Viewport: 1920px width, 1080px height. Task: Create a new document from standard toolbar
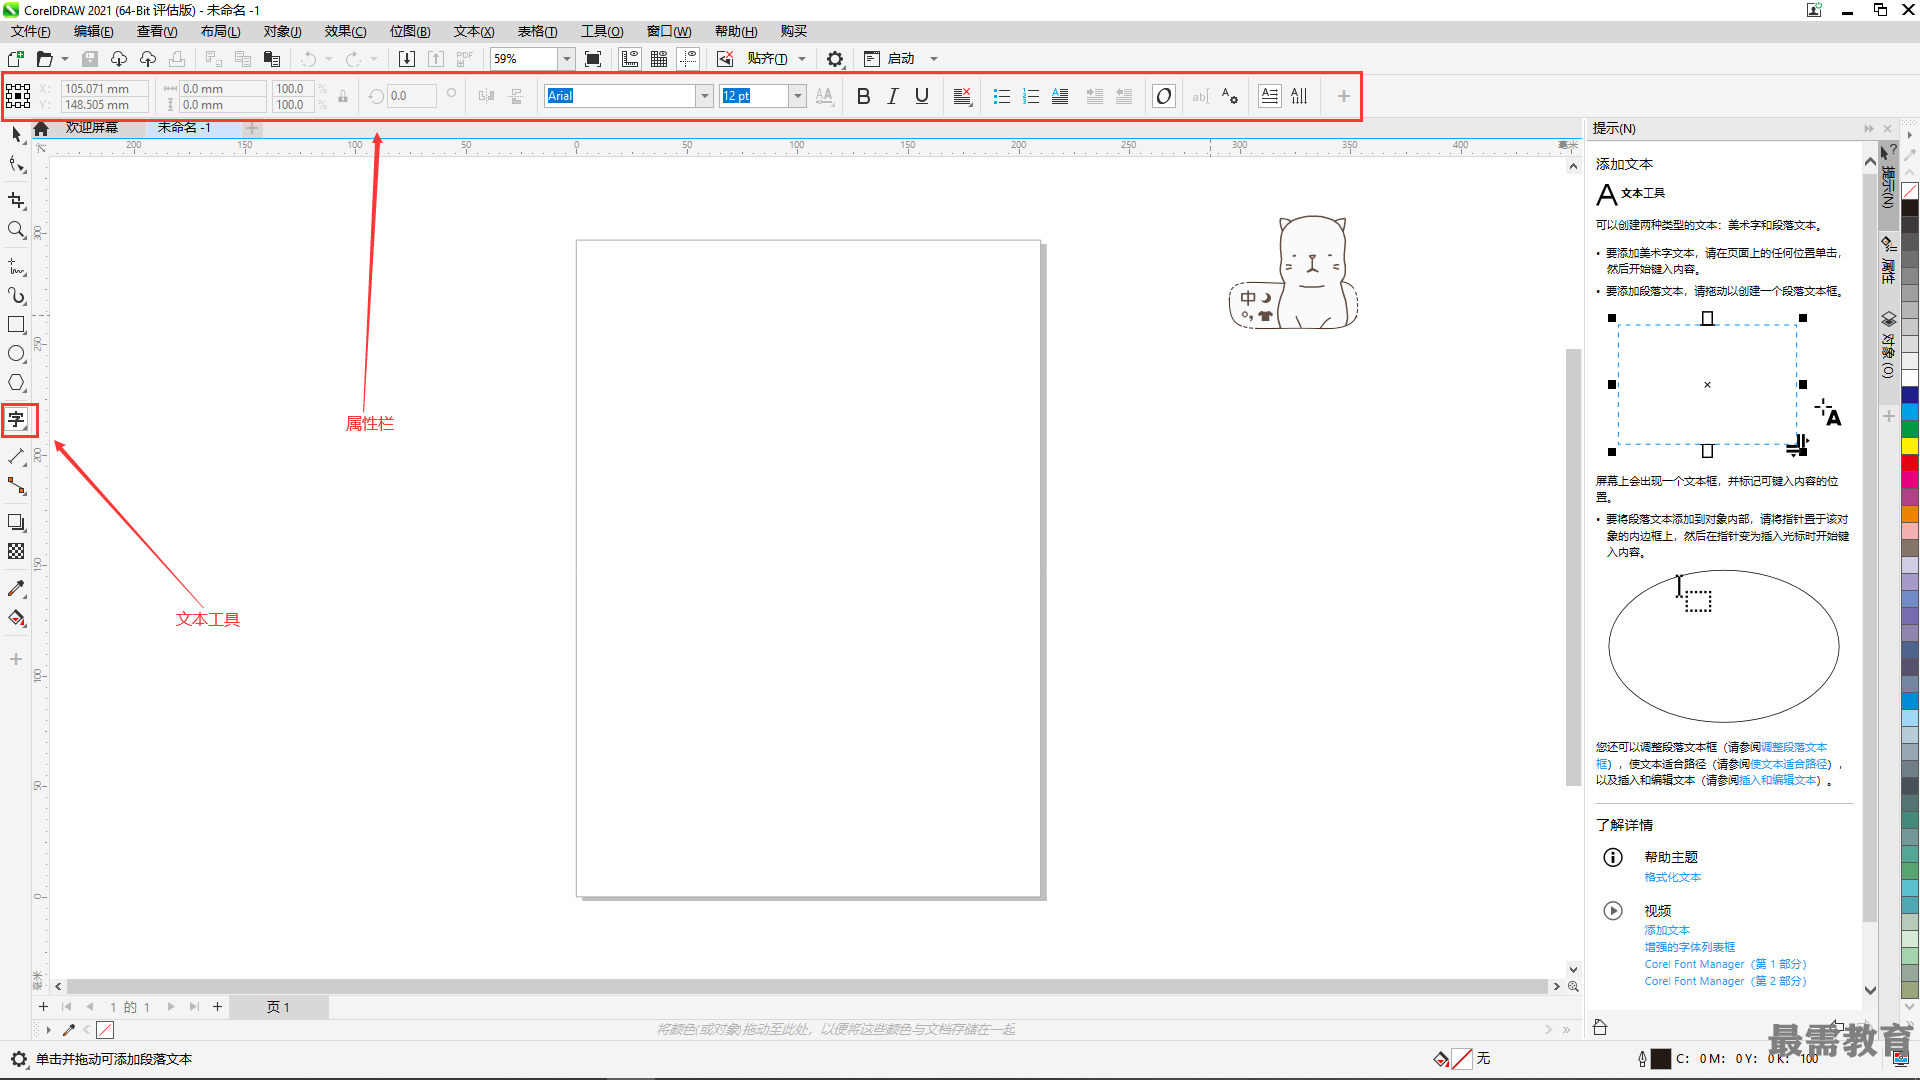[16, 59]
